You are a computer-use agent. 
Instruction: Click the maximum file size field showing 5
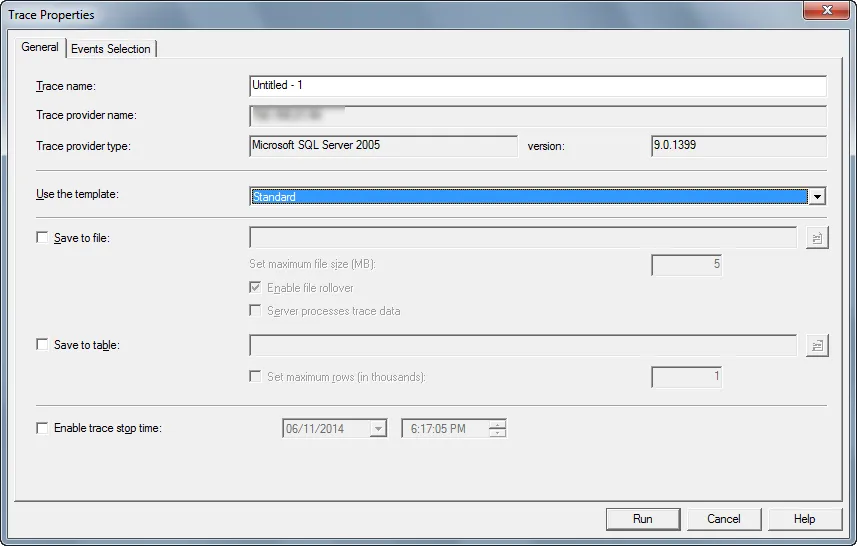(686, 265)
